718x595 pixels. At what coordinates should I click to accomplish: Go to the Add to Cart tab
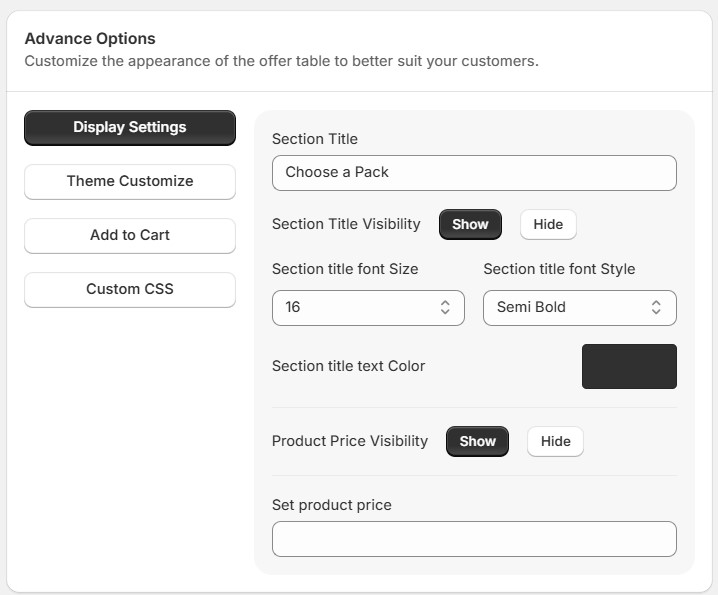pos(130,235)
